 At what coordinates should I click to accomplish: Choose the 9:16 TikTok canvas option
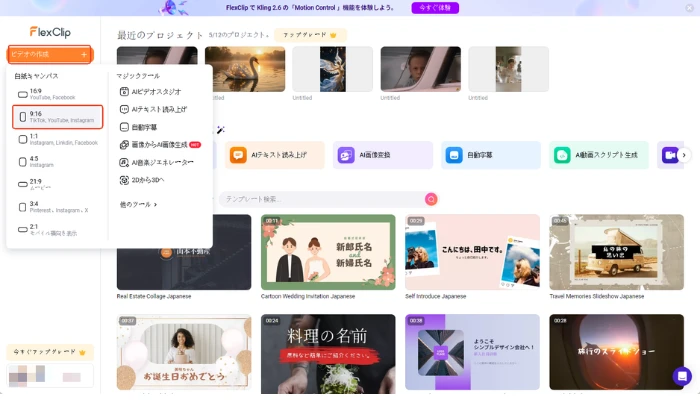[x=58, y=117]
